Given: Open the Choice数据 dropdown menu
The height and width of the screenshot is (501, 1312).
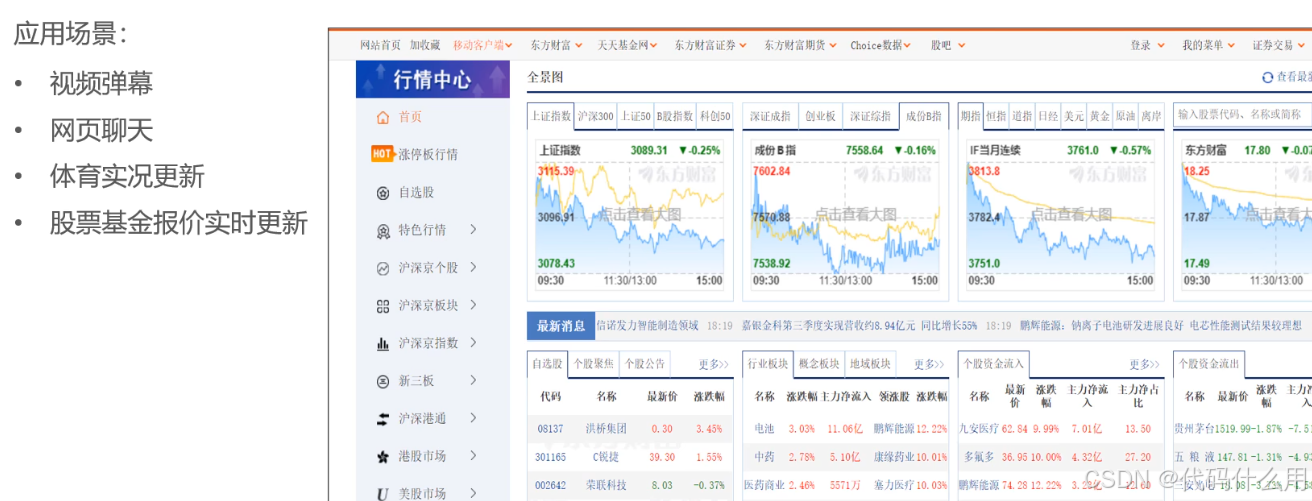Looking at the screenshot, I should (x=881, y=45).
